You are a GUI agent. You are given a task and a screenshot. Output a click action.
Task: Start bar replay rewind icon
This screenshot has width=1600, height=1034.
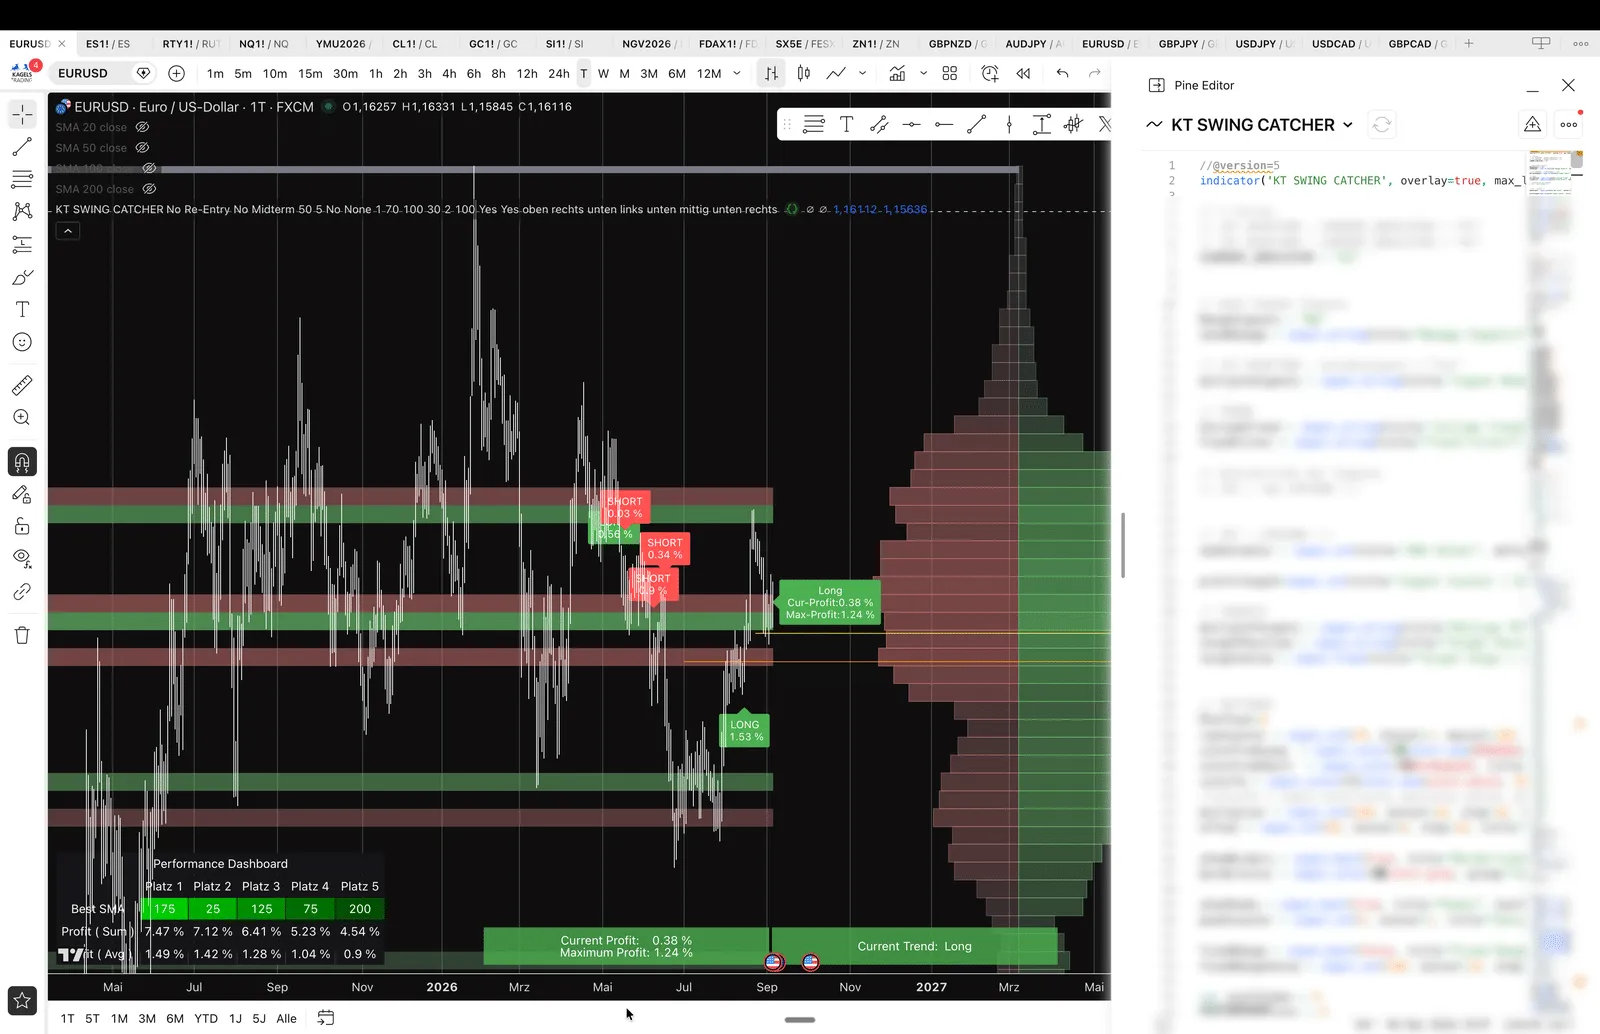[1023, 73]
